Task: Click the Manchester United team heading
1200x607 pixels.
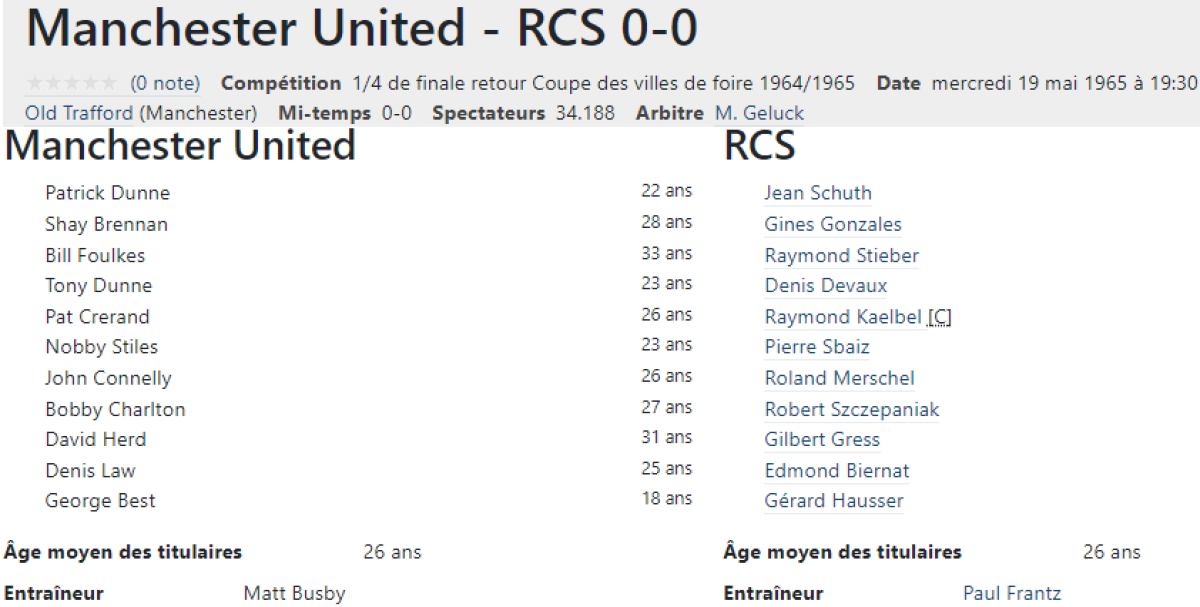Action: click(x=180, y=146)
